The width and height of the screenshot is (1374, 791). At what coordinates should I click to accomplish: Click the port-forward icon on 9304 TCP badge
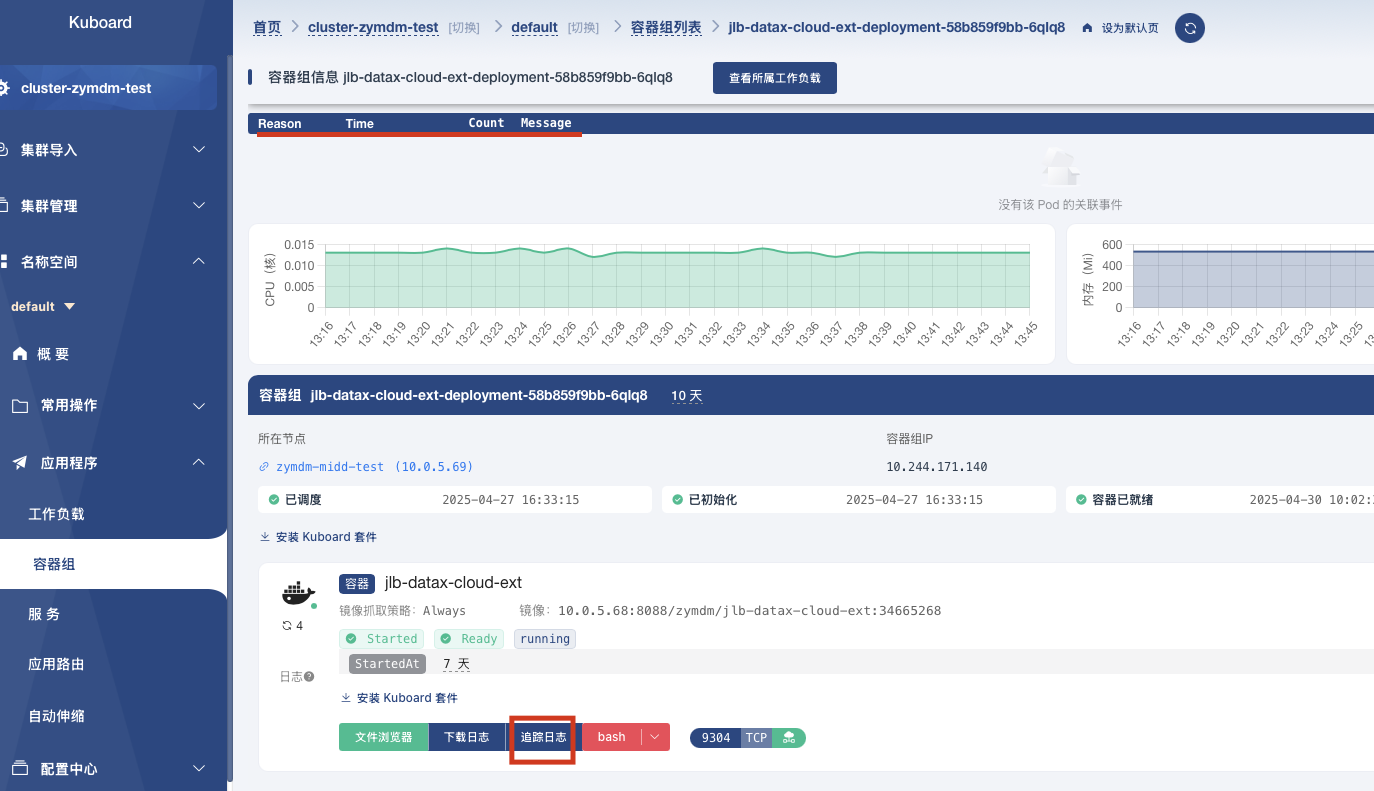789,738
